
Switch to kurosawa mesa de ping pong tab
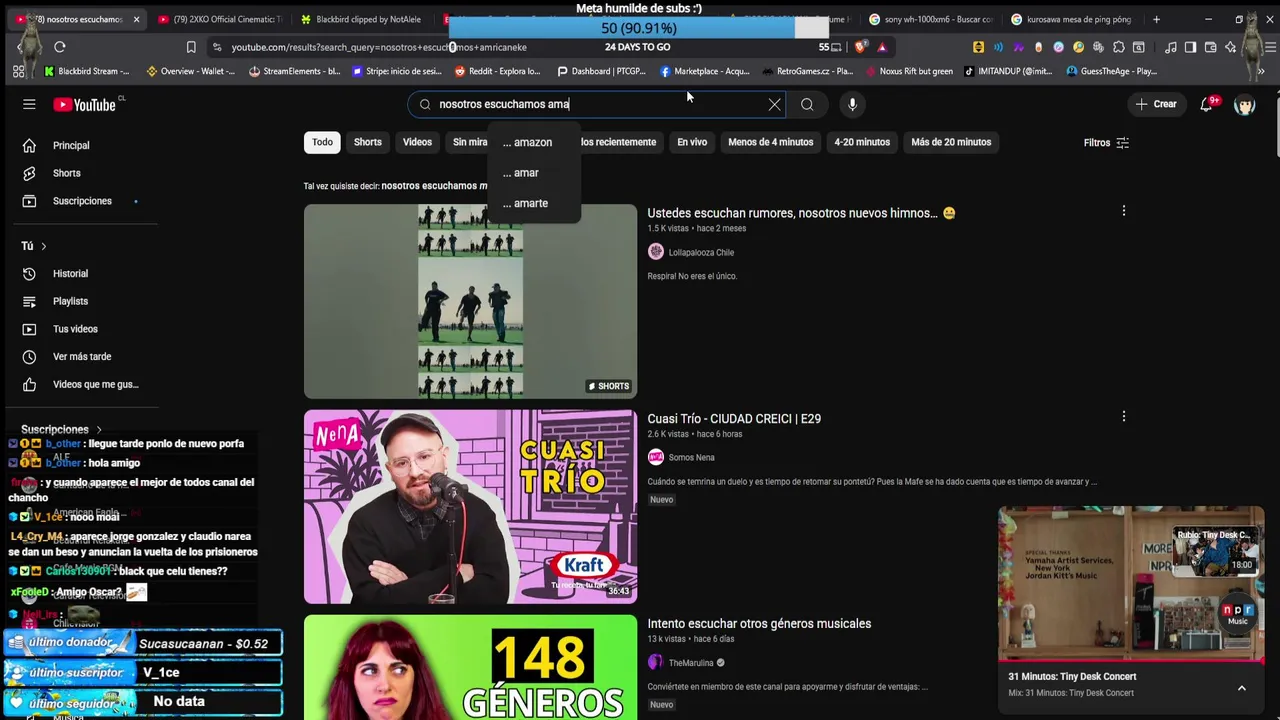pyautogui.click(x=1073, y=19)
